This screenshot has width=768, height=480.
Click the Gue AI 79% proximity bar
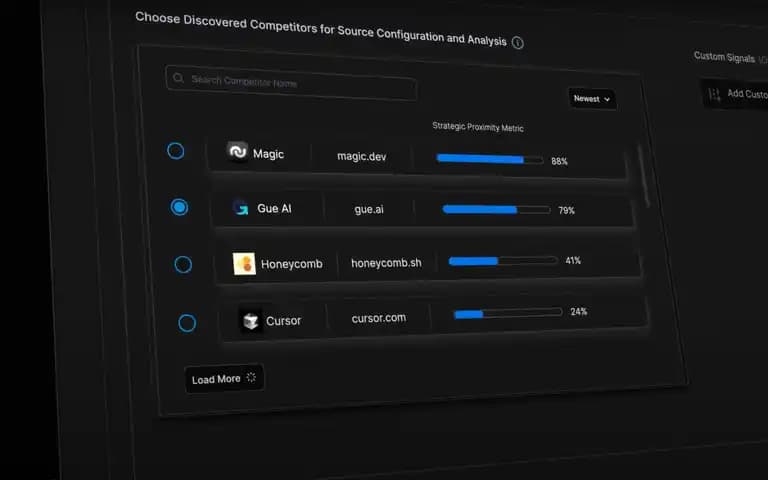(x=496, y=210)
